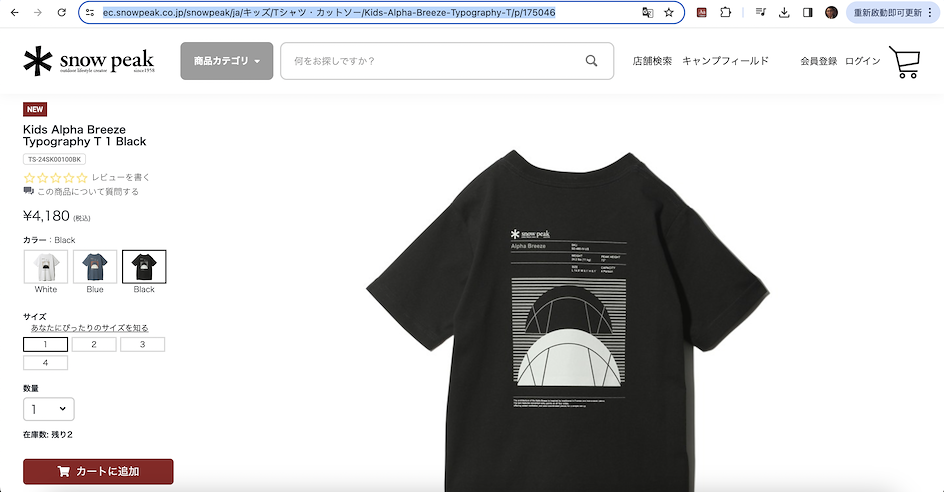Click the address bar URL

coord(329,12)
